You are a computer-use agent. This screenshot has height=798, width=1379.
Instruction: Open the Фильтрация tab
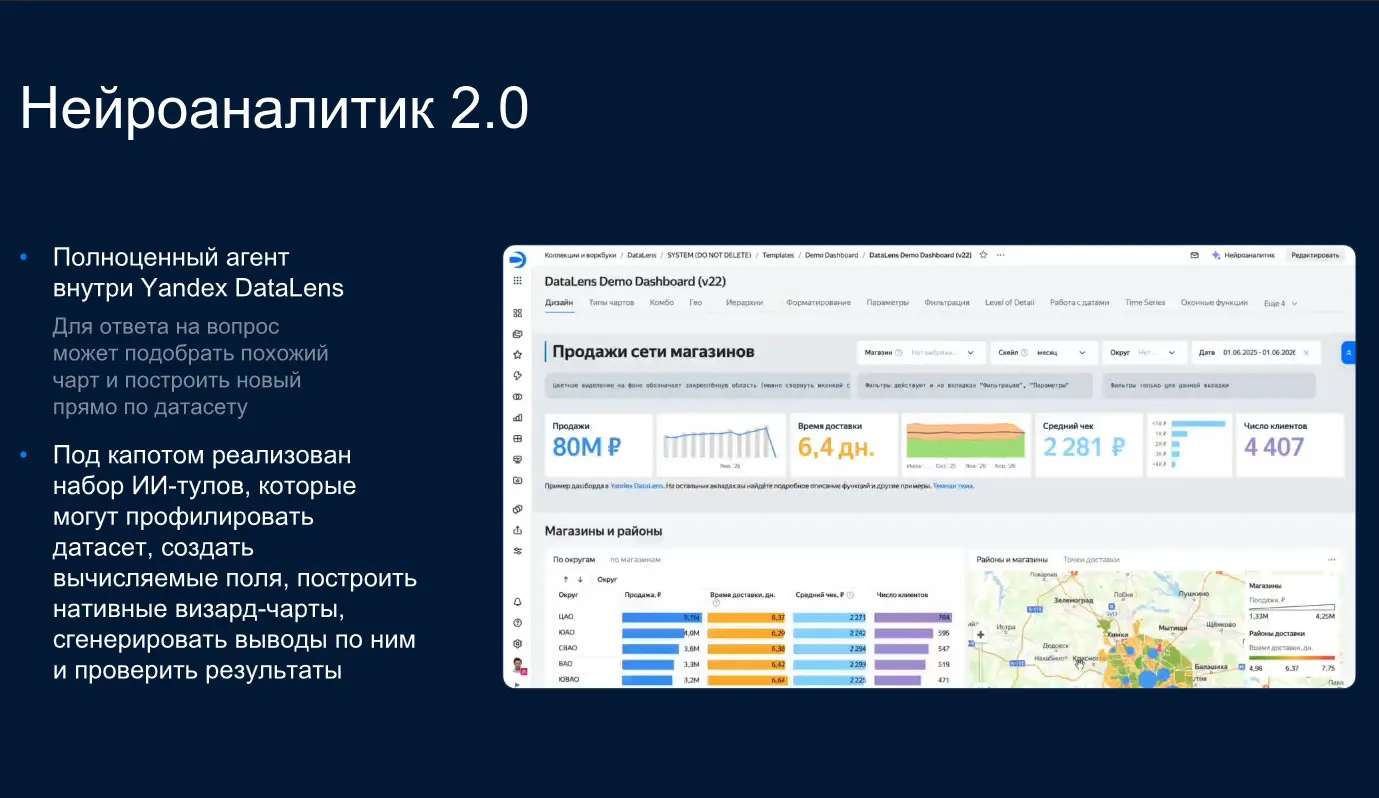click(x=947, y=302)
